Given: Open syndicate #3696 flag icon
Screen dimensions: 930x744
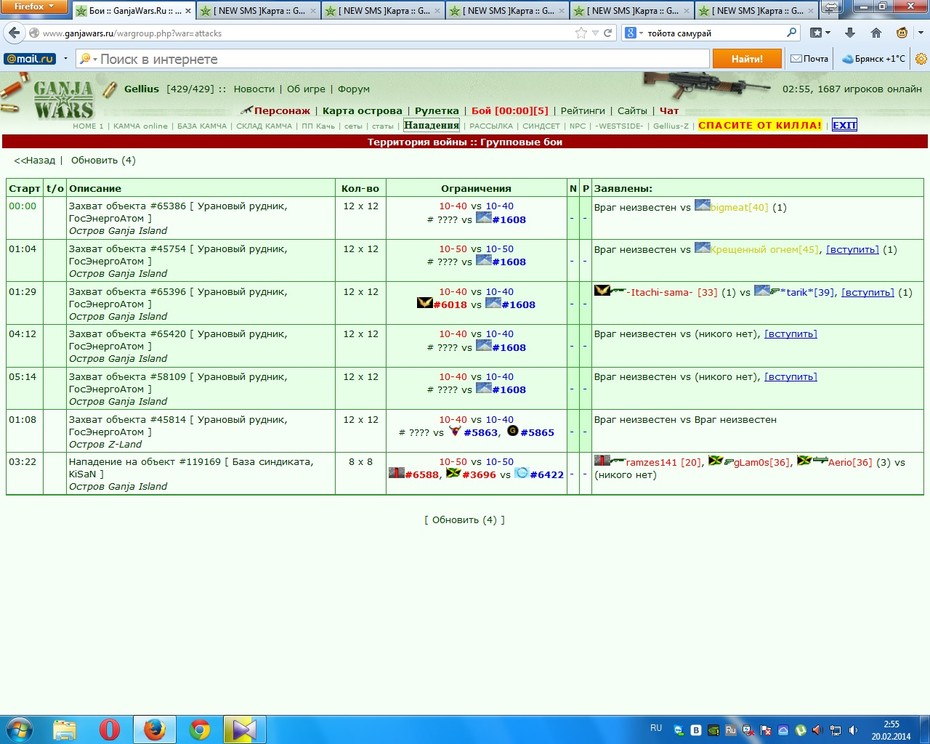Looking at the screenshot, I should point(453,473).
